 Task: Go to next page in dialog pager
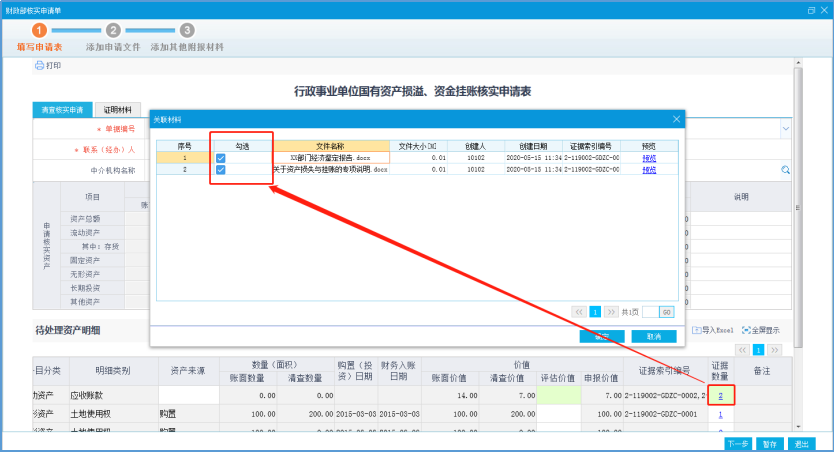tap(610, 312)
